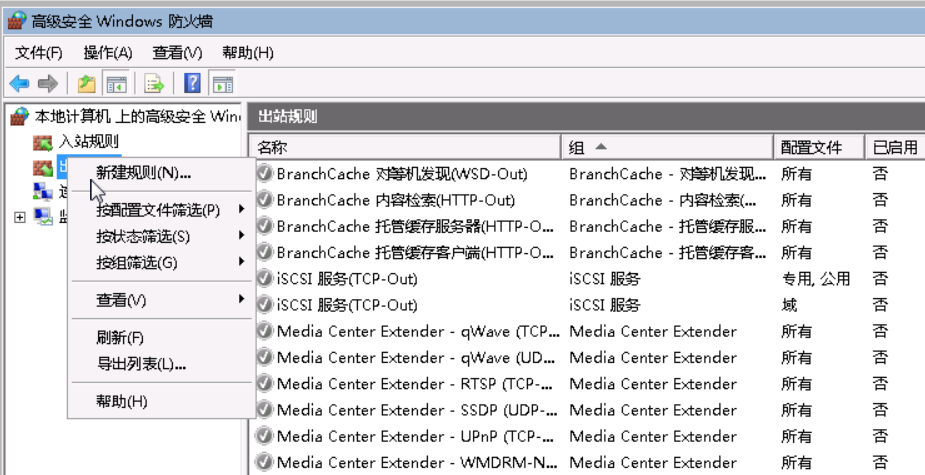This screenshot has height=475, width=925.
Task: Open the 查看(V) submenu arrow in the context menu
Action: pyautogui.click(x=241, y=299)
